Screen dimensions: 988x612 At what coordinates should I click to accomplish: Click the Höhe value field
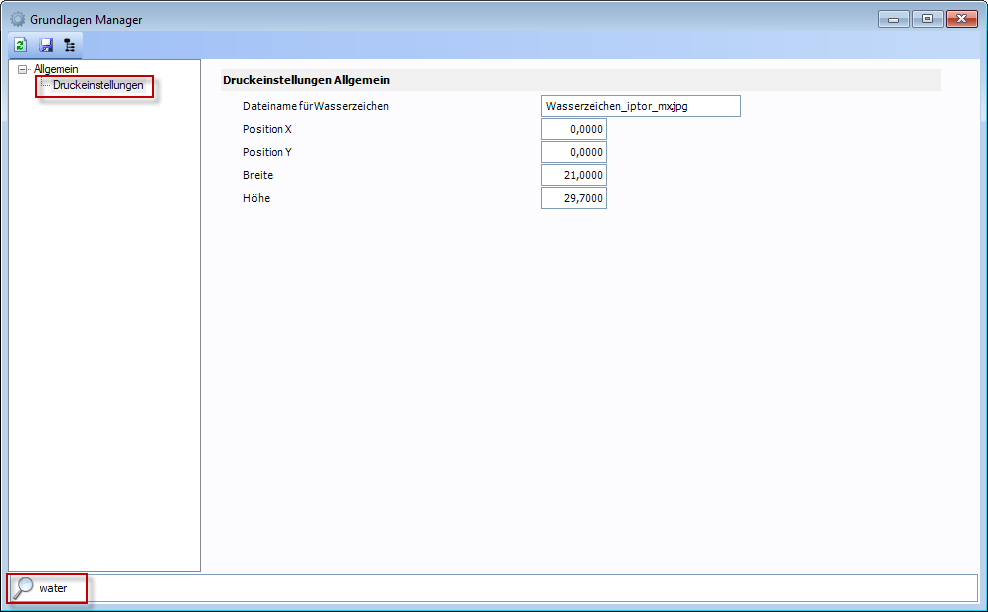pos(573,198)
